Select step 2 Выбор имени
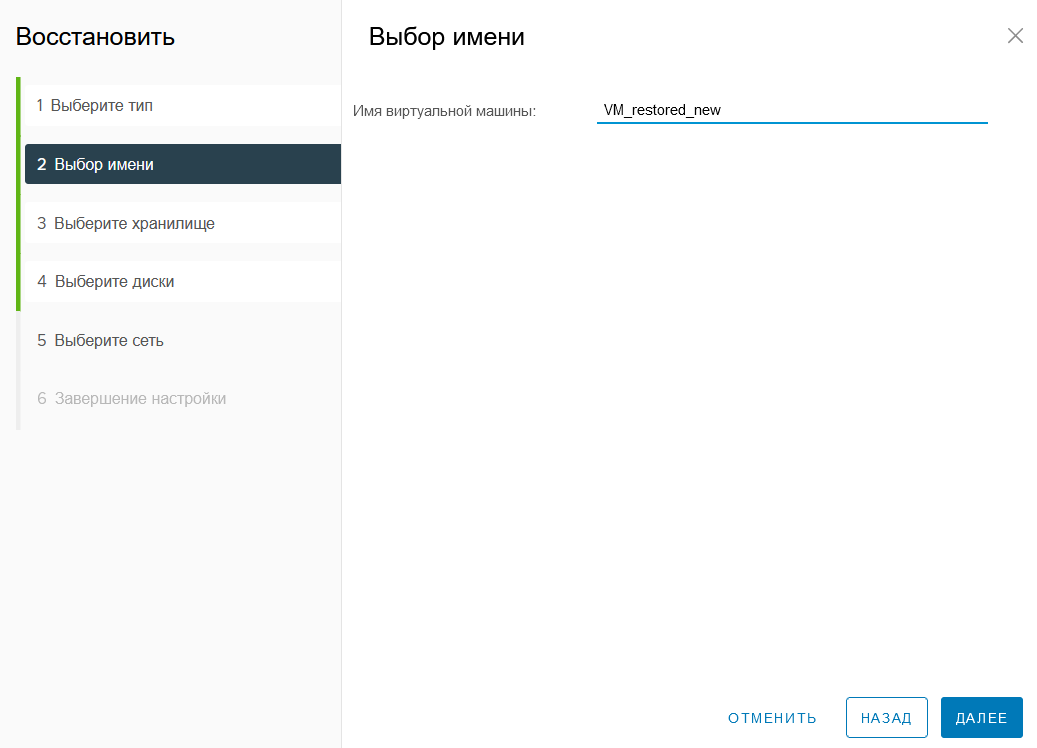This screenshot has width=1037, height=748. [x=183, y=164]
